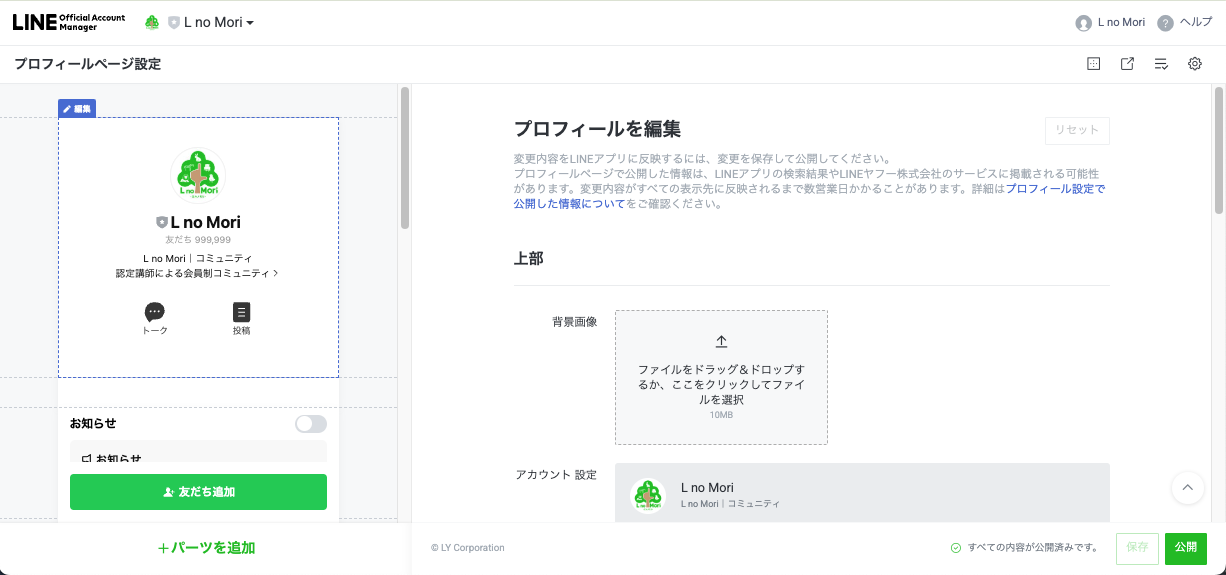Click the L no Mori name in preview

[205, 222]
